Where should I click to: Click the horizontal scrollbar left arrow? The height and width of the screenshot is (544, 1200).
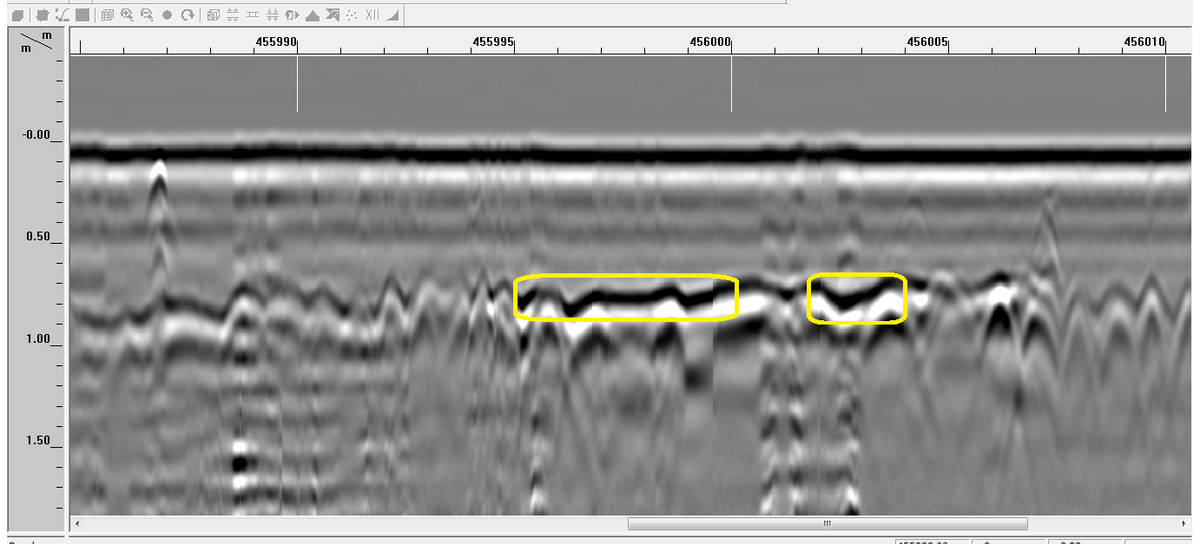[x=77, y=523]
